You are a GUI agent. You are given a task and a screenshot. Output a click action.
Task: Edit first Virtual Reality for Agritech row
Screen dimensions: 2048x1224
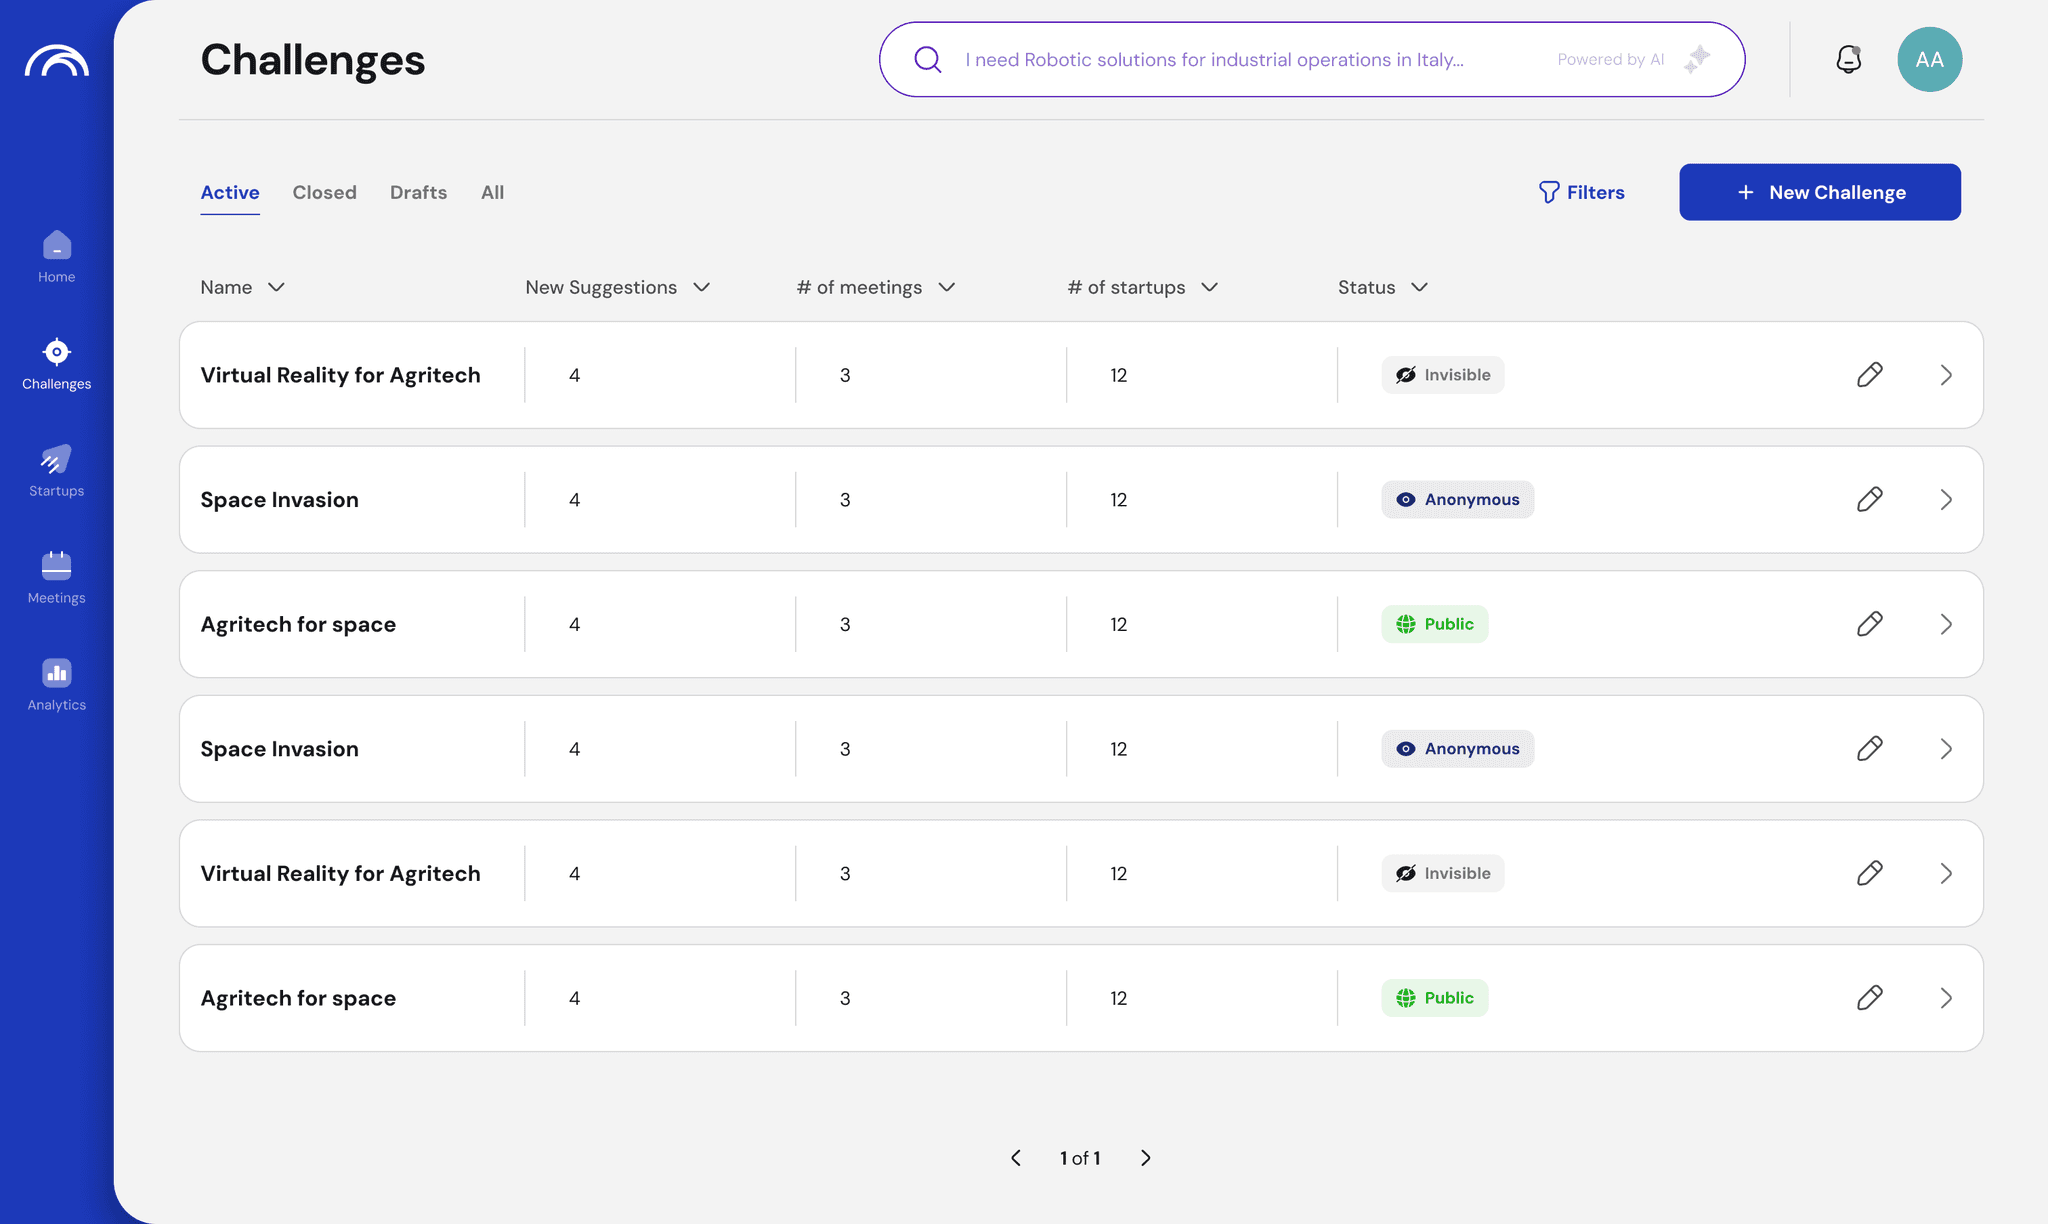click(1869, 375)
